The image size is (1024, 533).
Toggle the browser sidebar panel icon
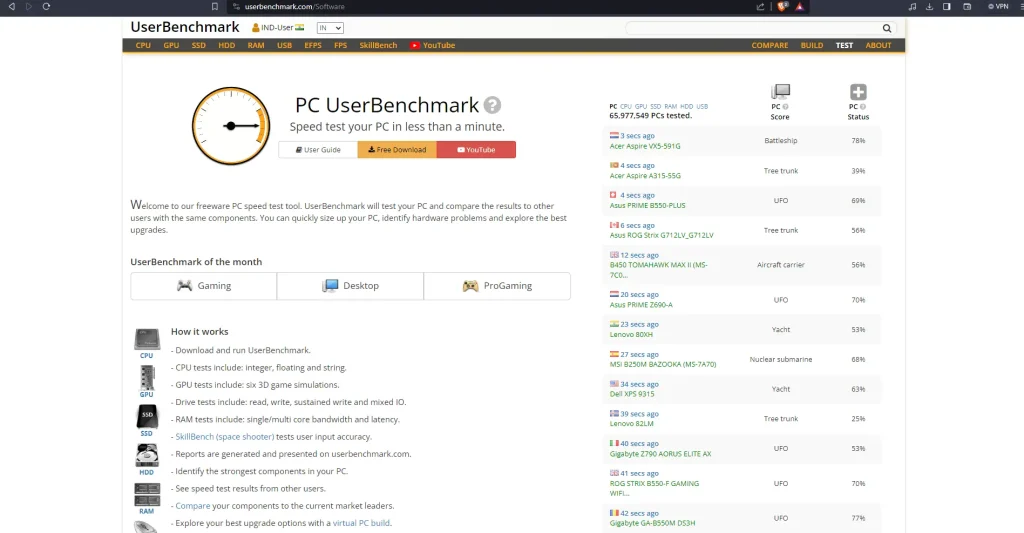946,7
